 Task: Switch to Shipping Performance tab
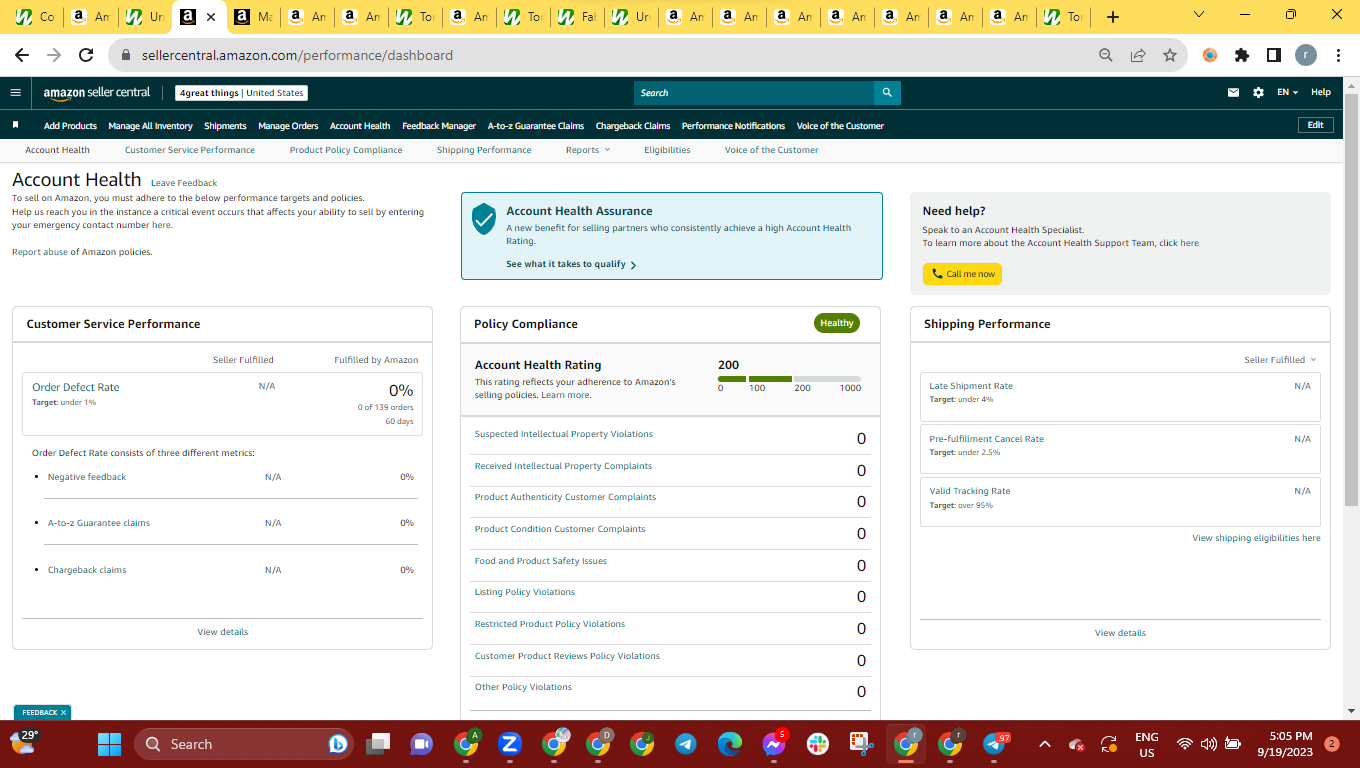pos(484,150)
